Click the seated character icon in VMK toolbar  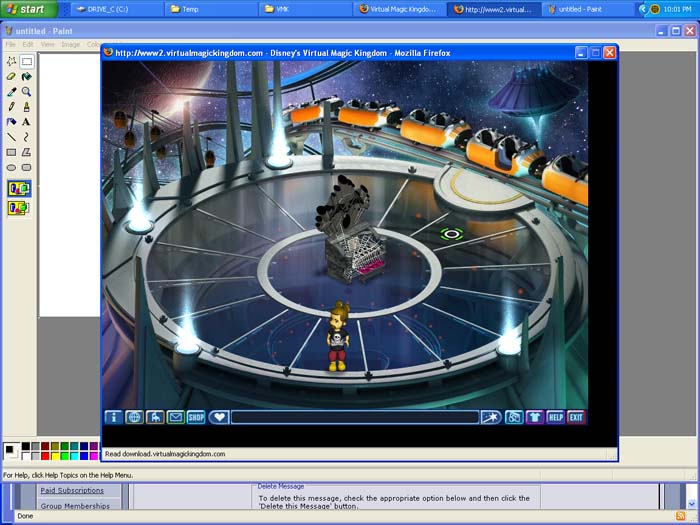click(x=154, y=417)
